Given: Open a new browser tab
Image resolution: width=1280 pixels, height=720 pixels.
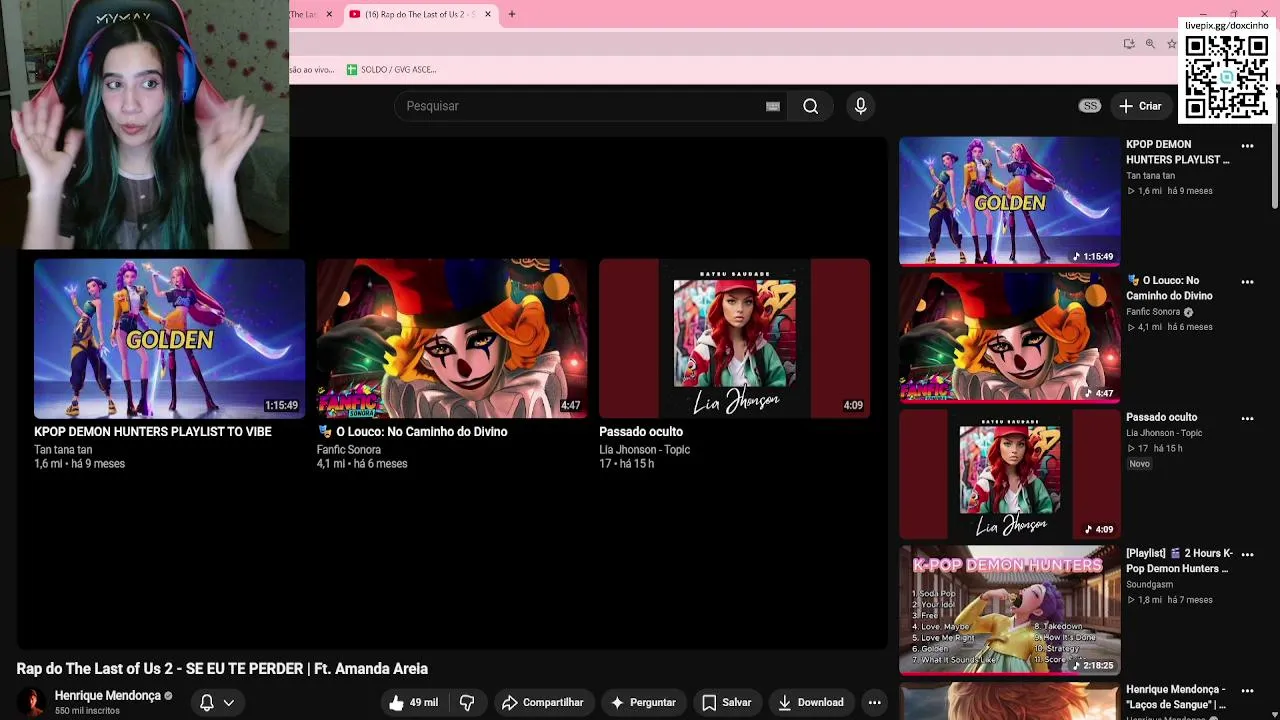Looking at the screenshot, I should point(512,14).
